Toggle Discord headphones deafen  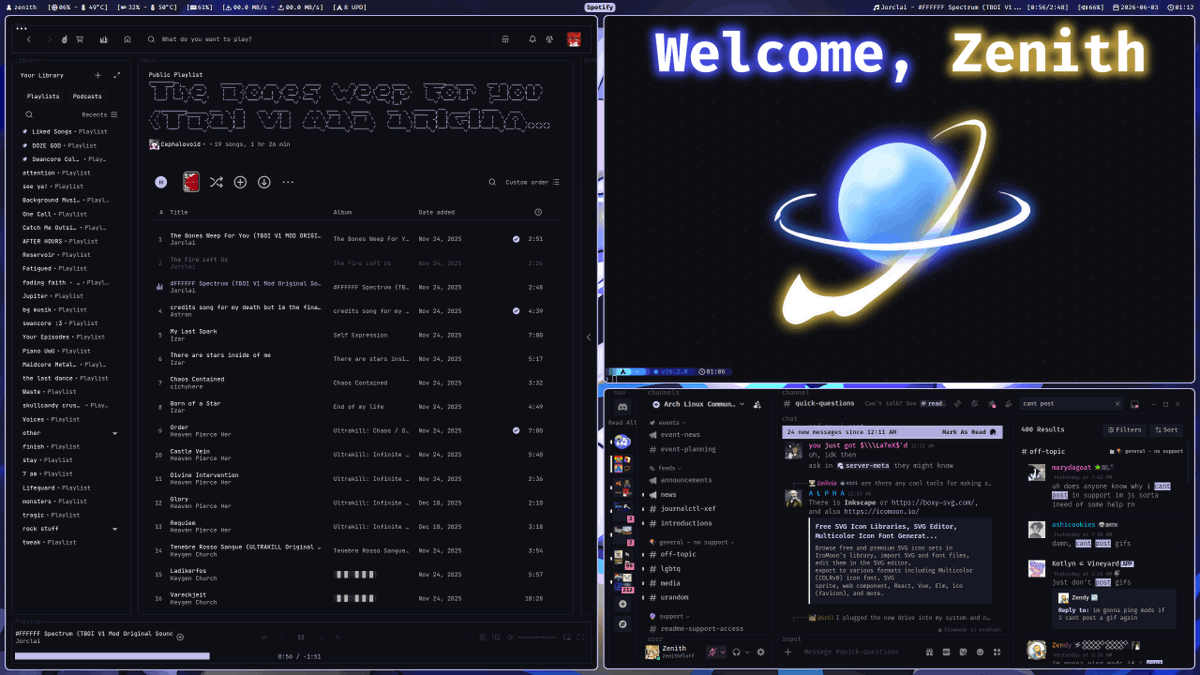tap(736, 652)
